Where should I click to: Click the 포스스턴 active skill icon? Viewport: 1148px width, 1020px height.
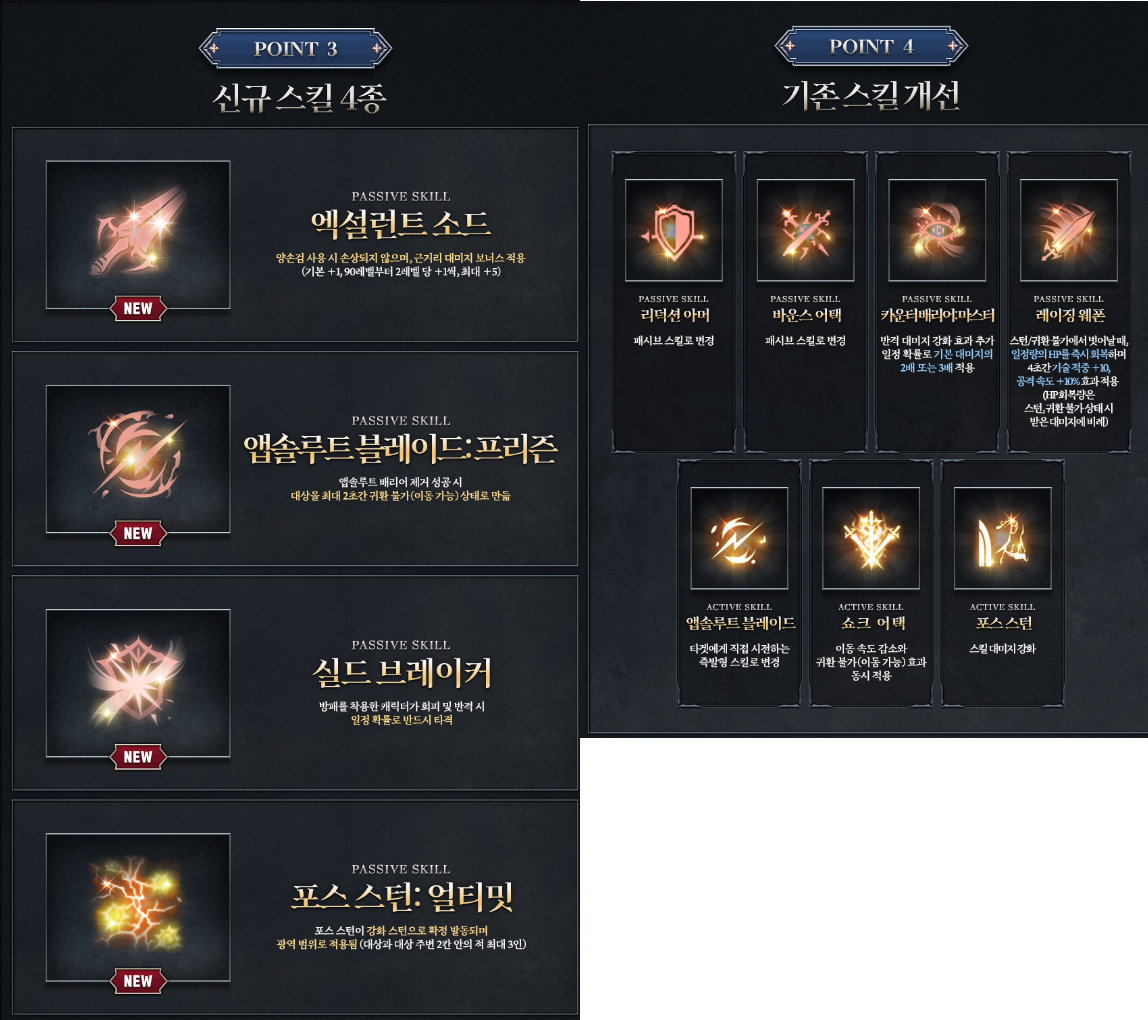pos(1003,538)
